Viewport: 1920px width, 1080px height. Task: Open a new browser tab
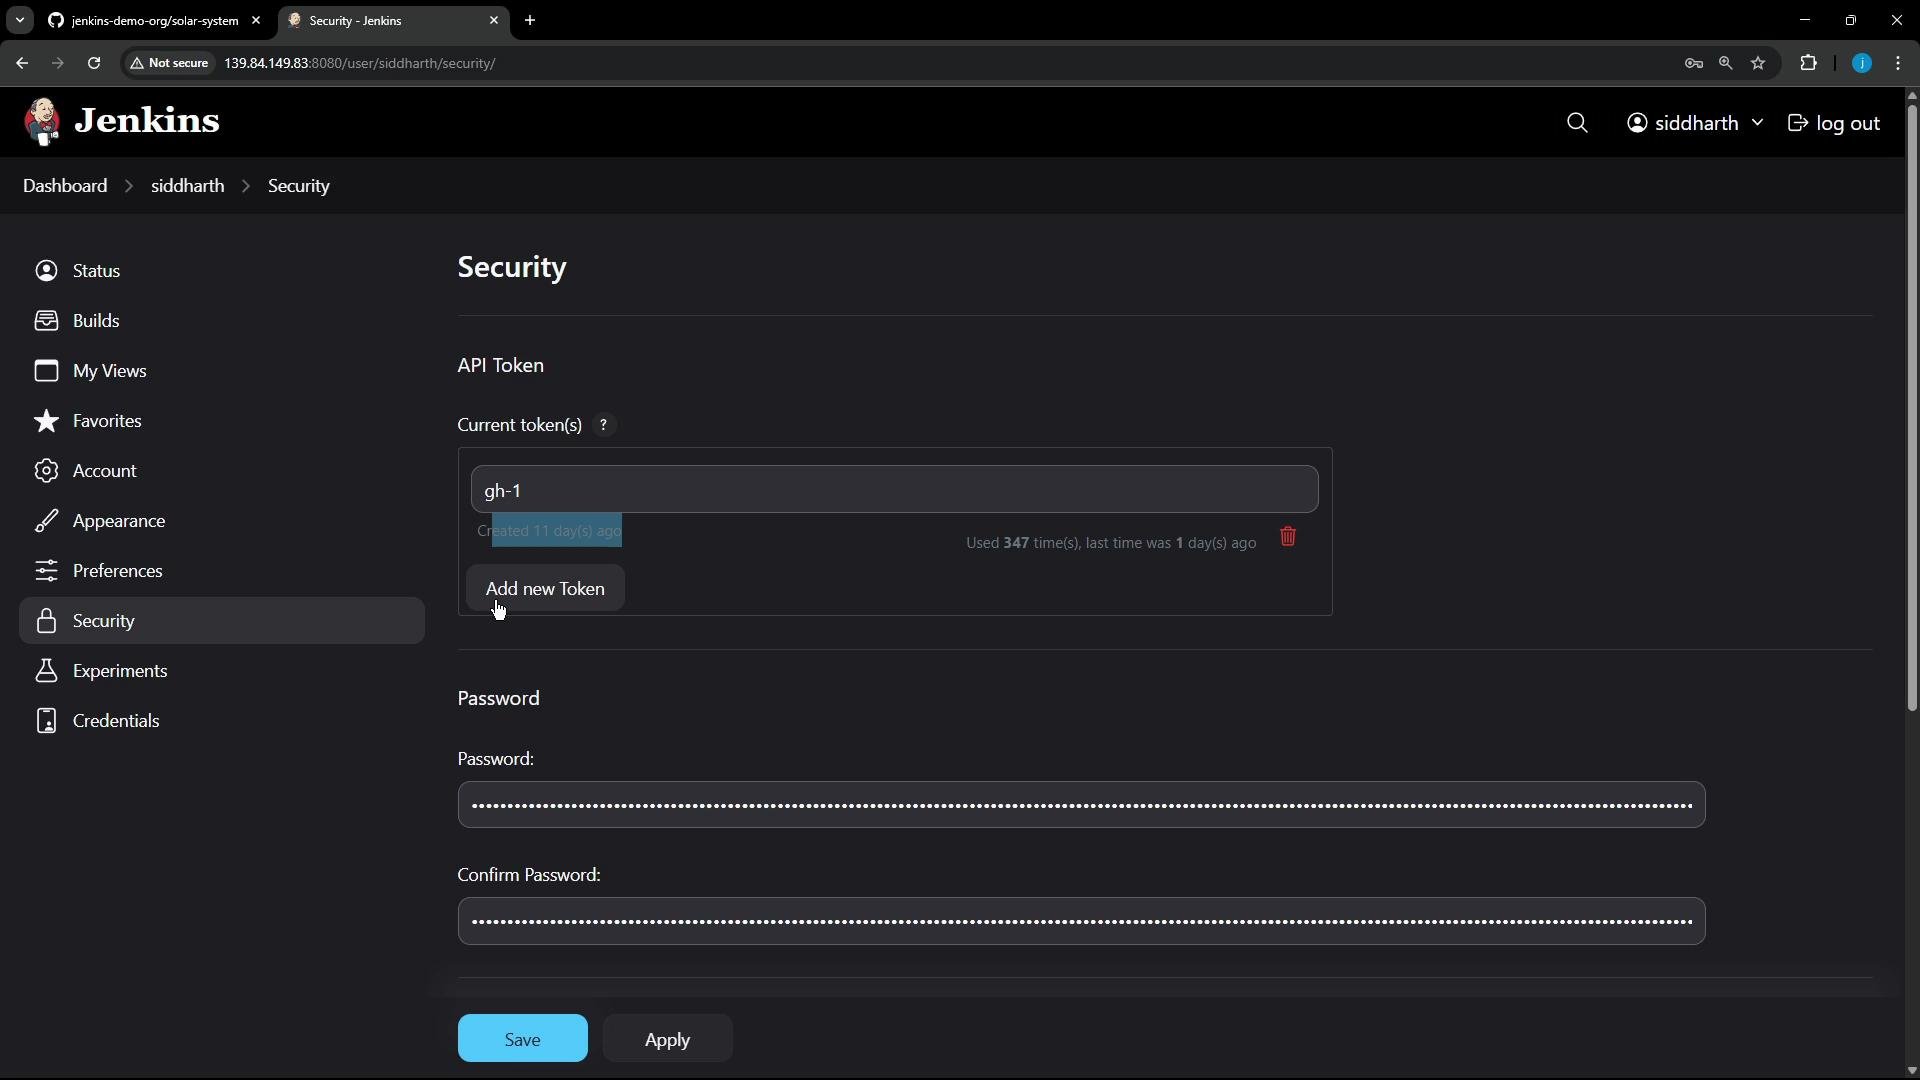tap(530, 20)
